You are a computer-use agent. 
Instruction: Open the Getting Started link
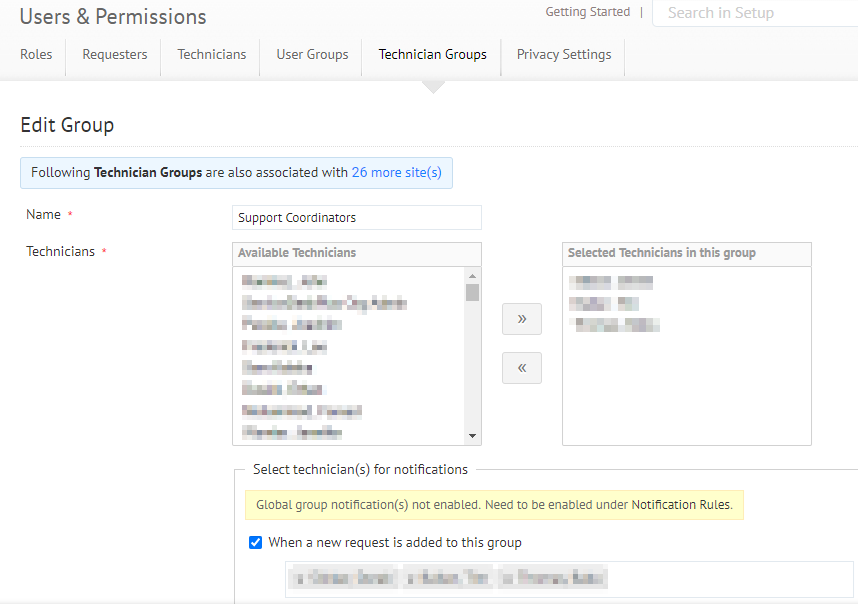(x=587, y=12)
